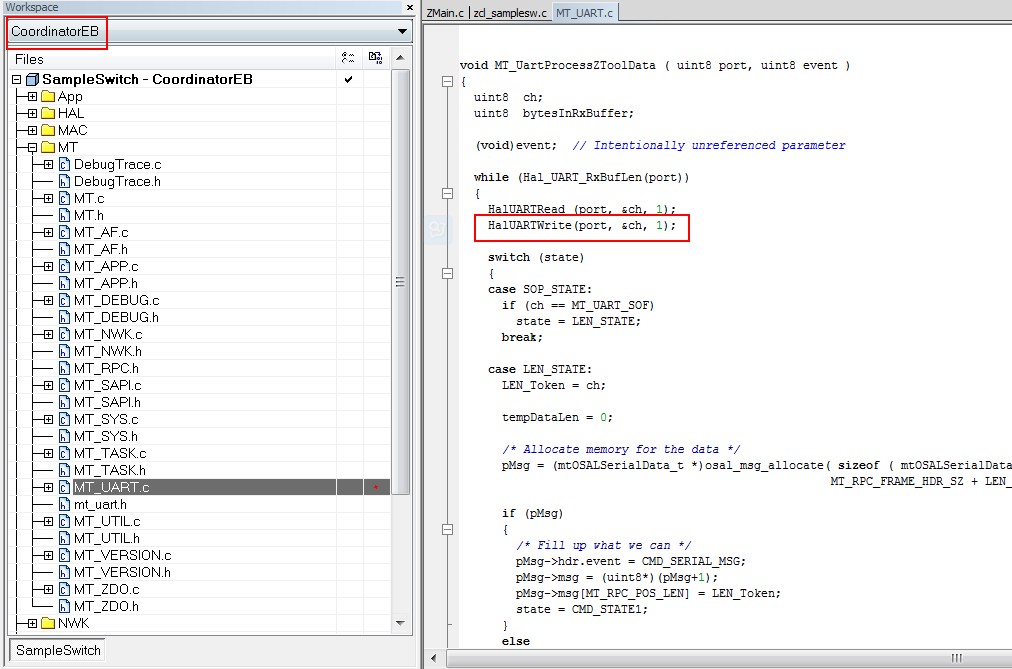Screen dimensions: 1012x669
Task: Click the MT_UTIL.c file icon
Action: 64,521
